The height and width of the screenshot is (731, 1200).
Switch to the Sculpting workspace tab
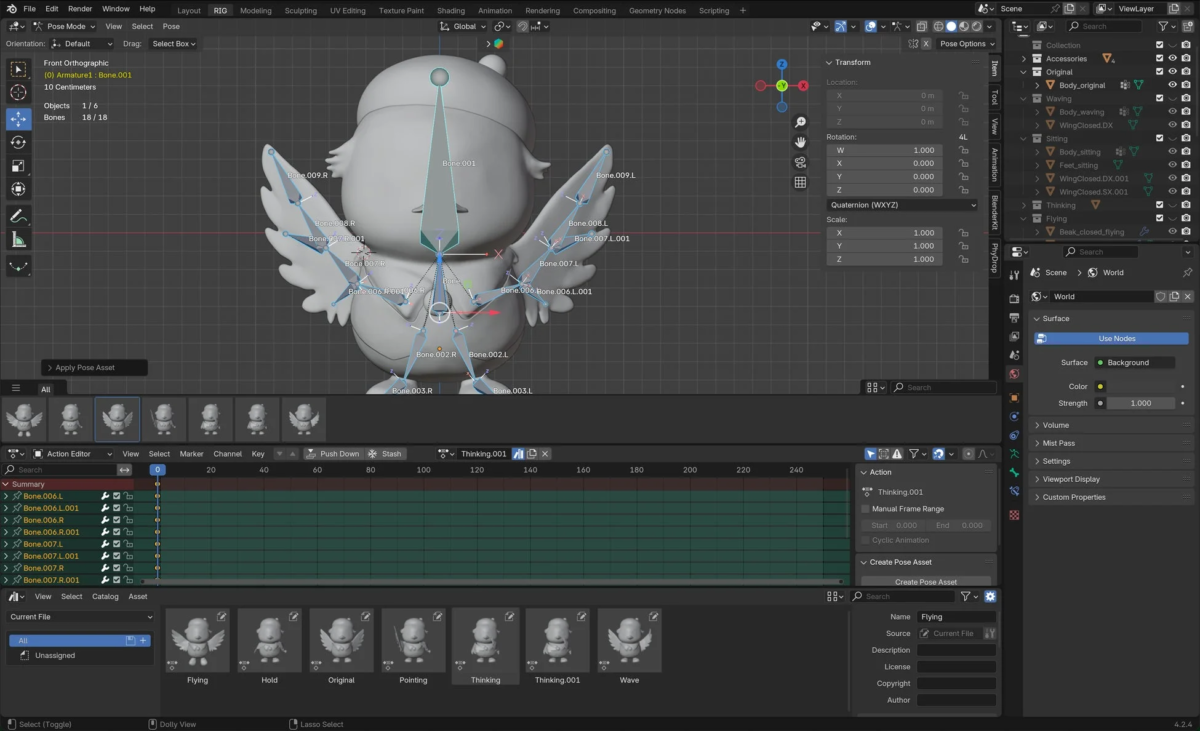[300, 11]
